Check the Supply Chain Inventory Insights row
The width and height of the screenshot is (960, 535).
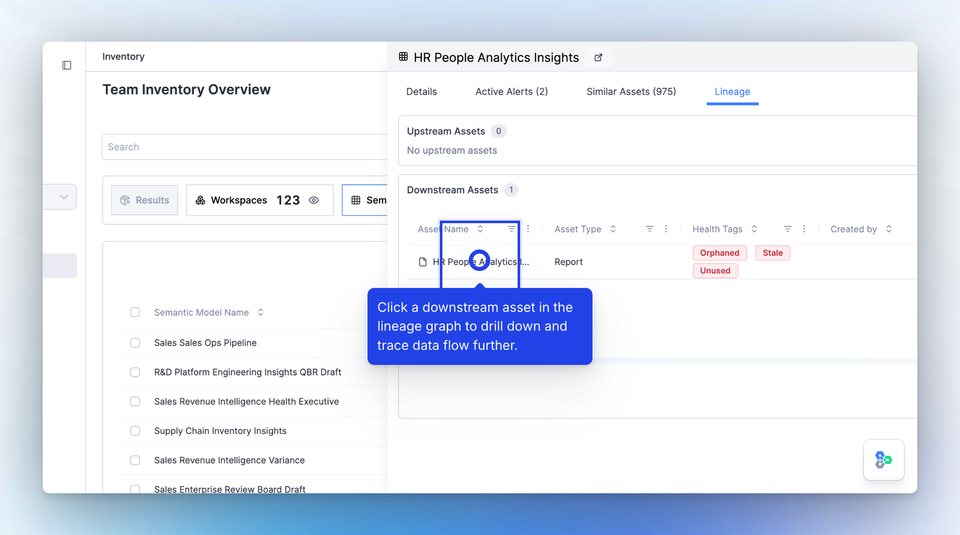tap(135, 431)
